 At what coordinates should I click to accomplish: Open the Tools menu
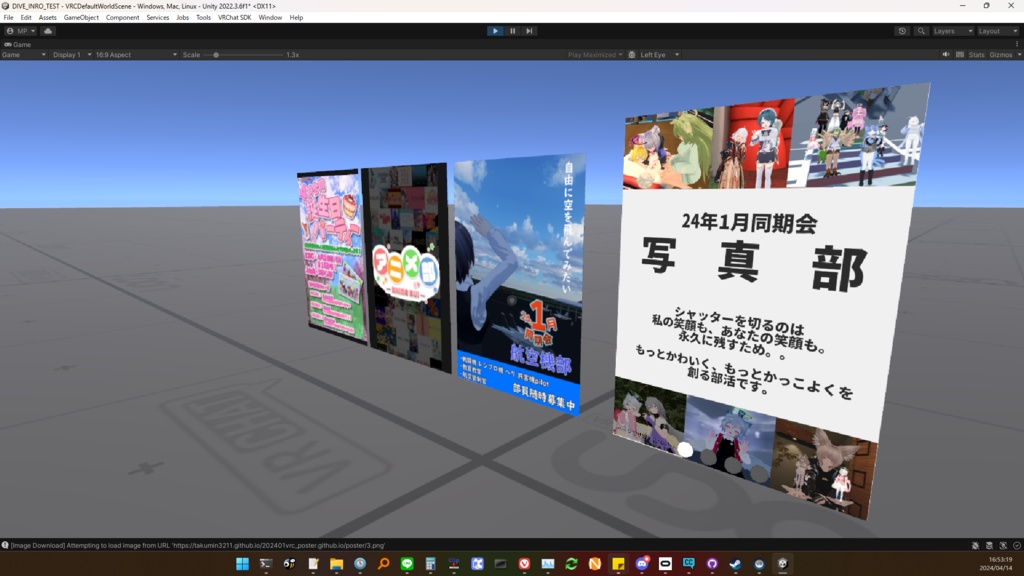click(x=203, y=18)
